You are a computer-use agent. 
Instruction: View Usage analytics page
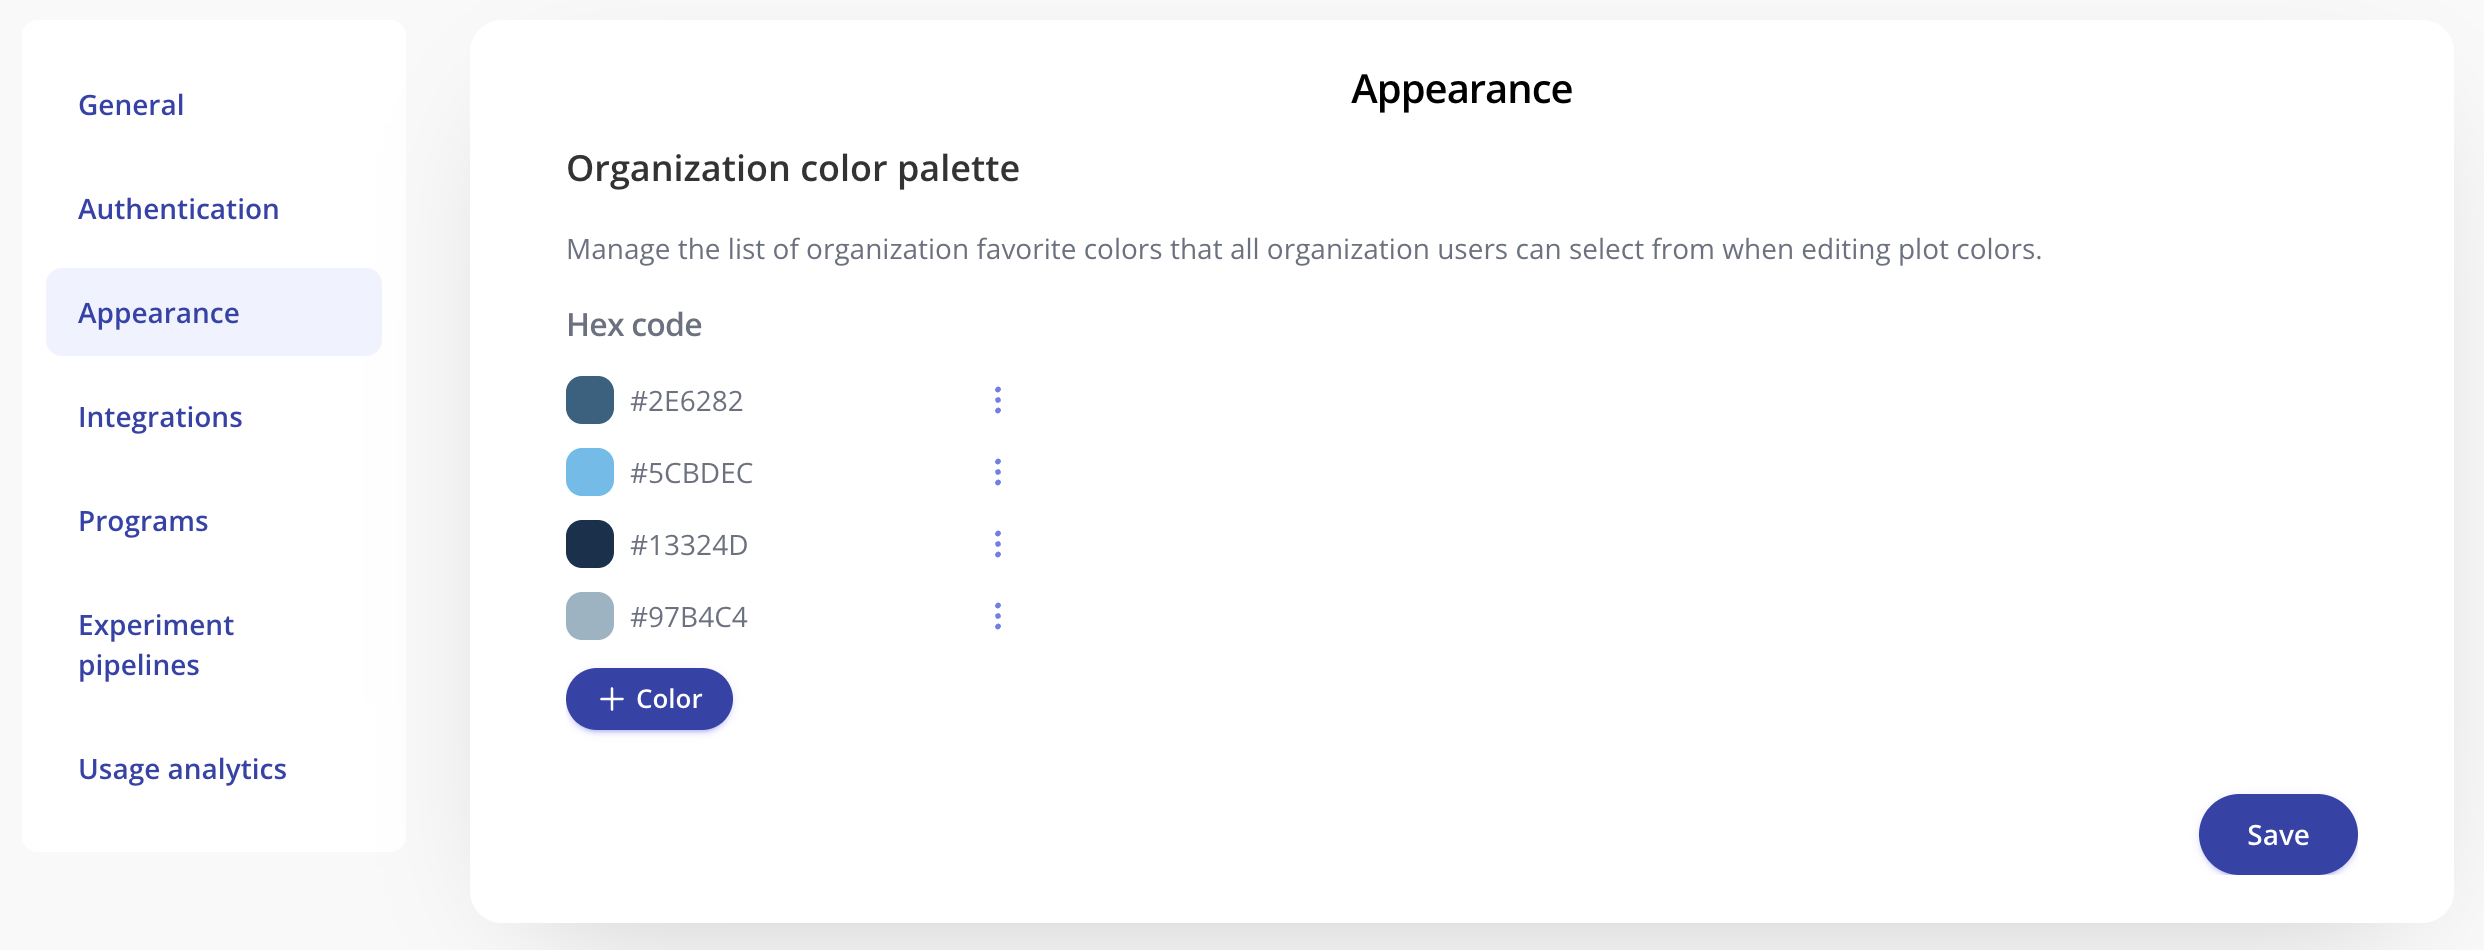click(x=182, y=769)
